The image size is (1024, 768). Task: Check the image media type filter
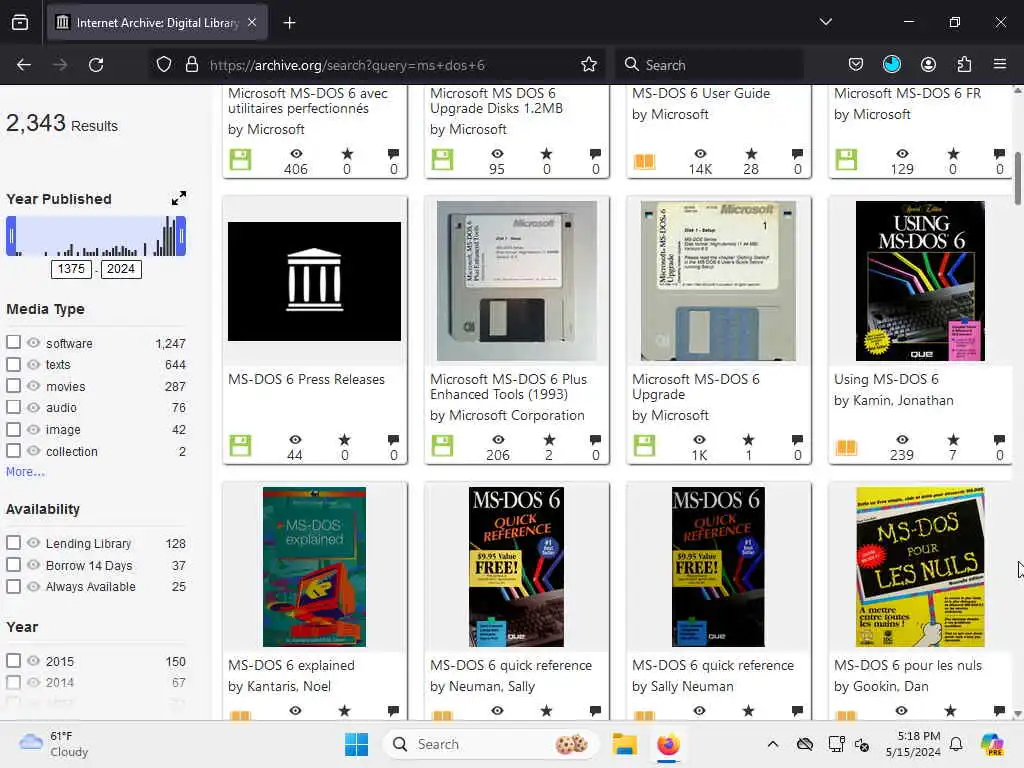click(13, 429)
